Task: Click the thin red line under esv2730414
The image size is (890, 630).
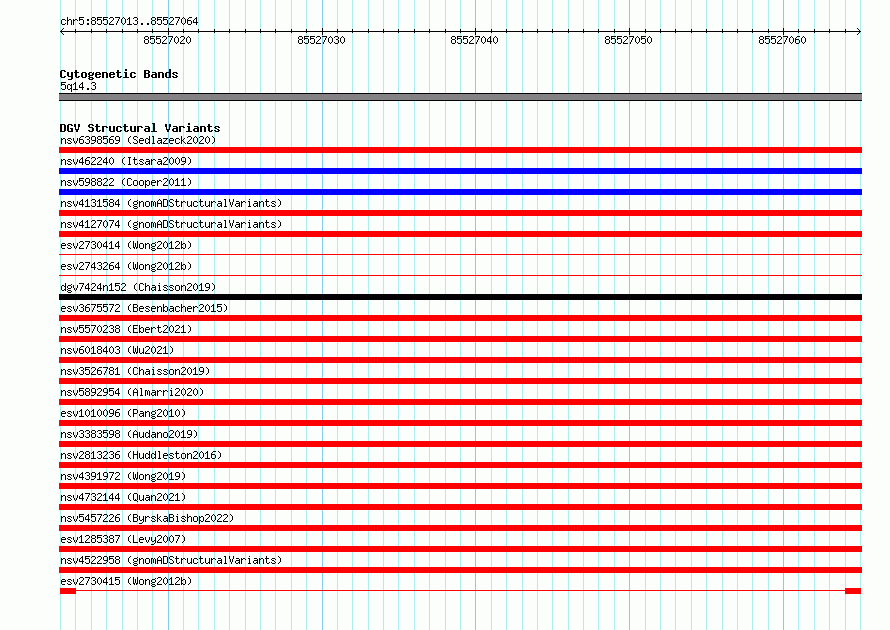Action: tap(460, 255)
